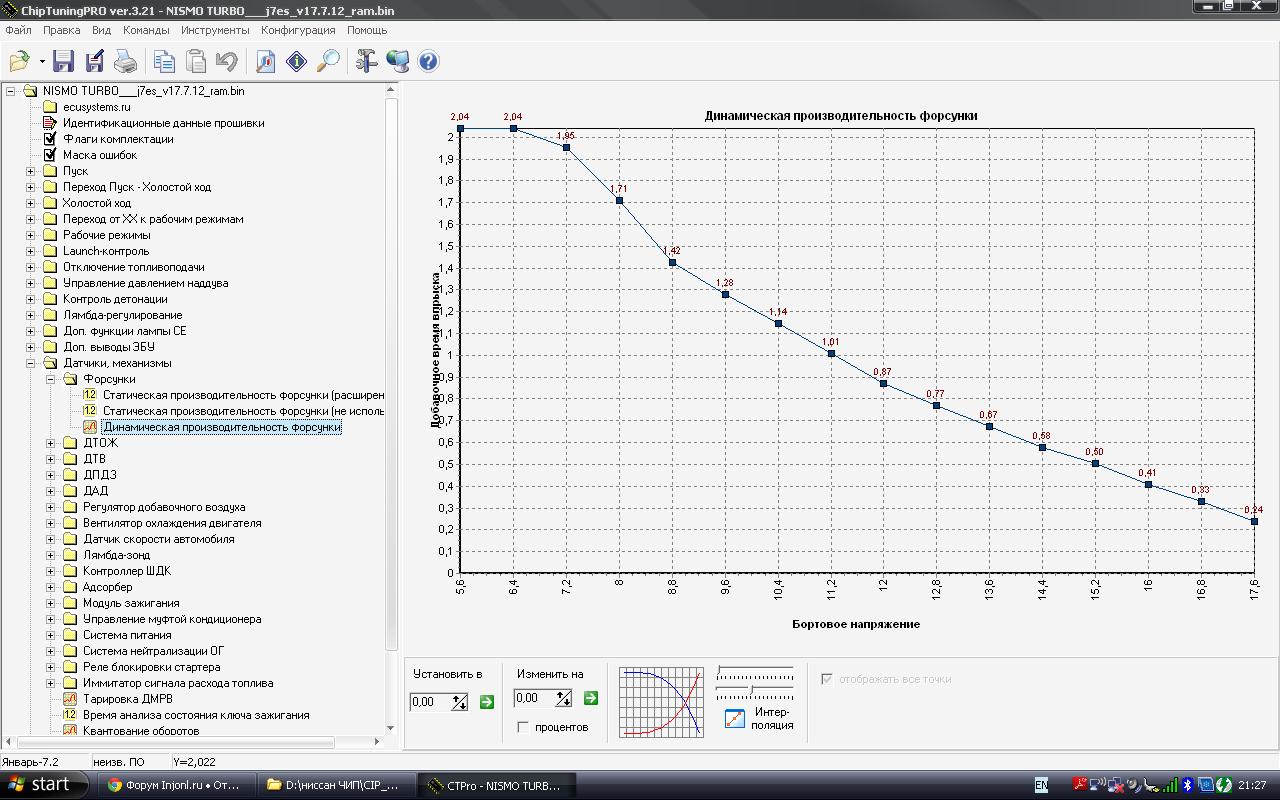Expand the 'Рабочие режимы' folder
The height and width of the screenshot is (800, 1280).
pyautogui.click(x=30, y=235)
